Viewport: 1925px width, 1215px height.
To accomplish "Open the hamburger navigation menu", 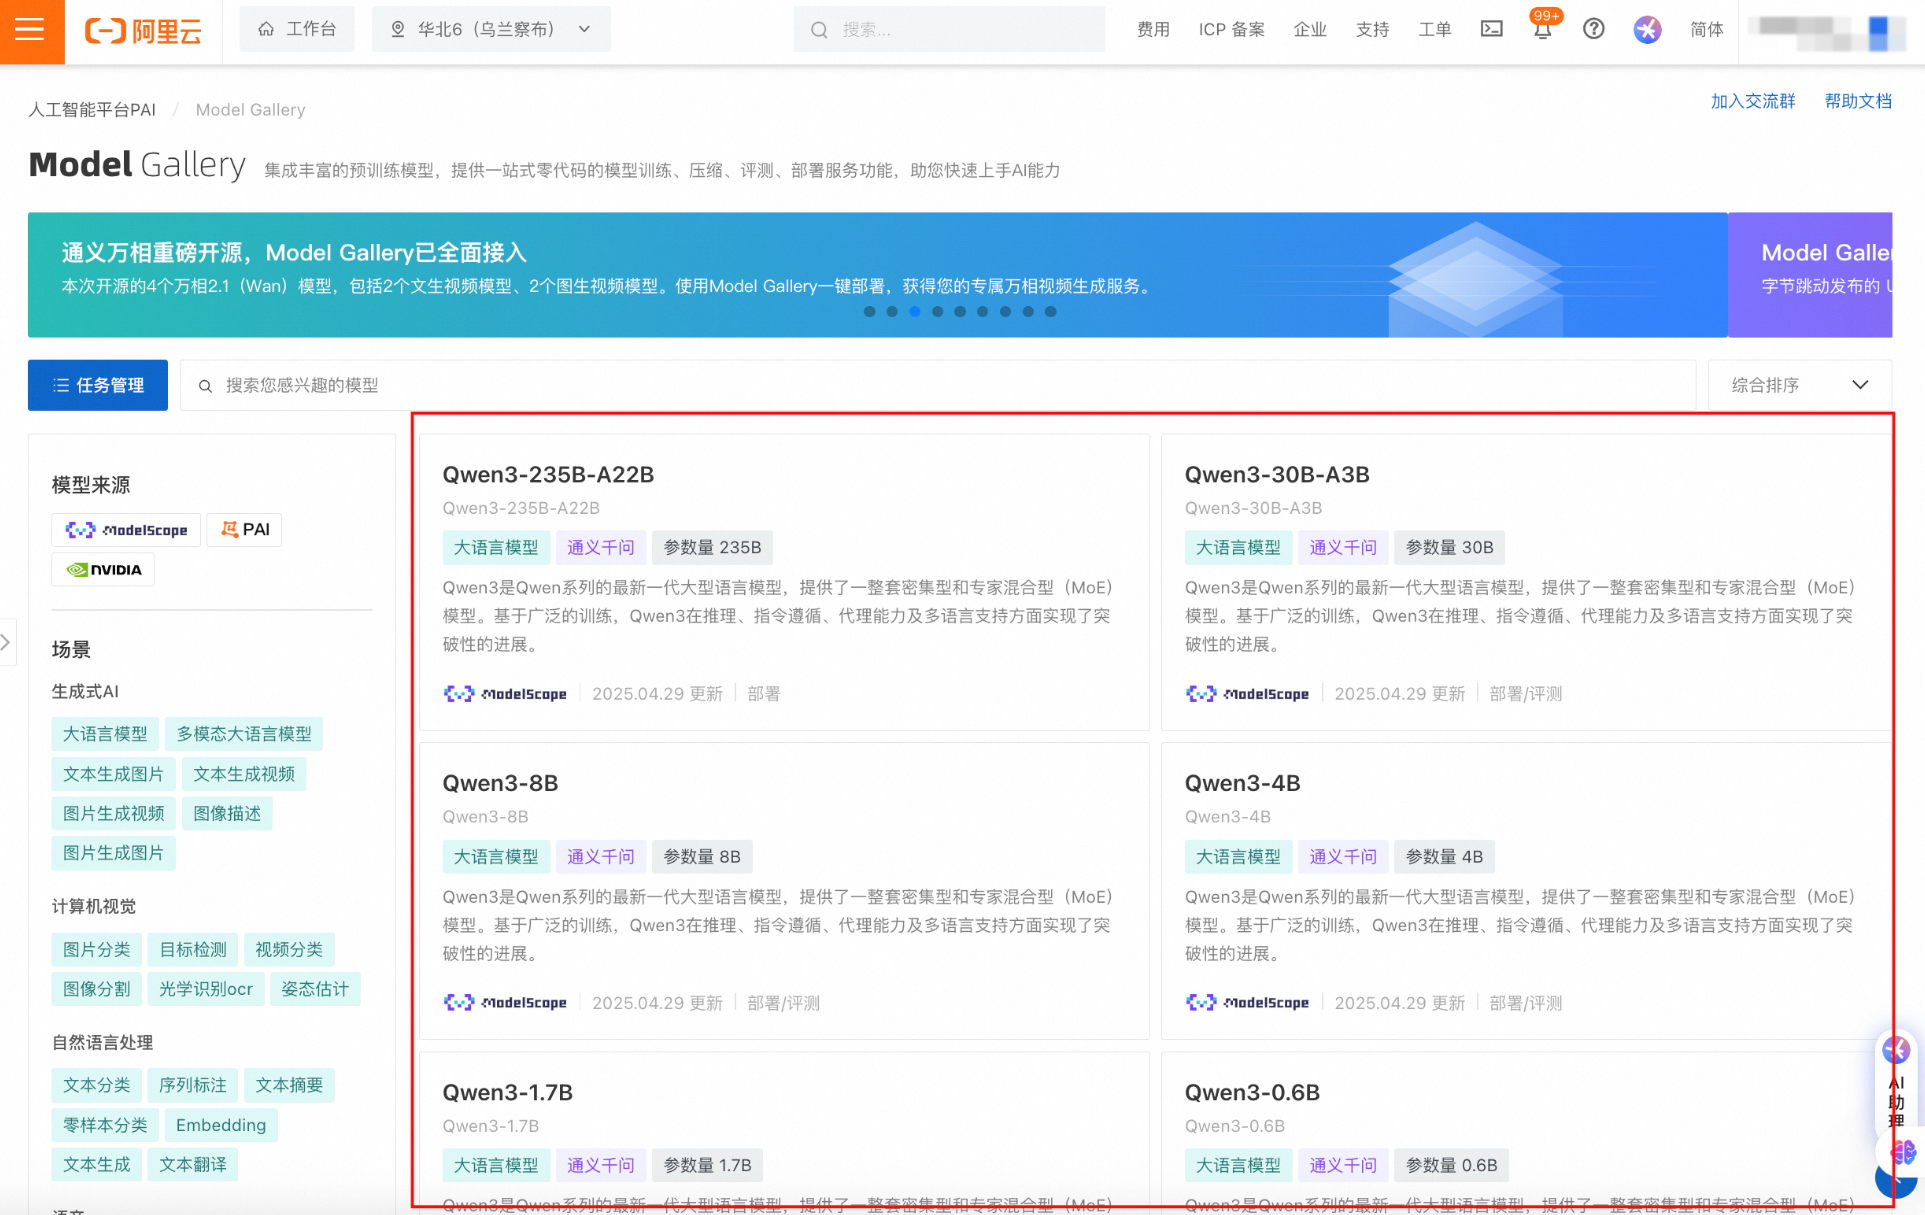I will coord(31,30).
